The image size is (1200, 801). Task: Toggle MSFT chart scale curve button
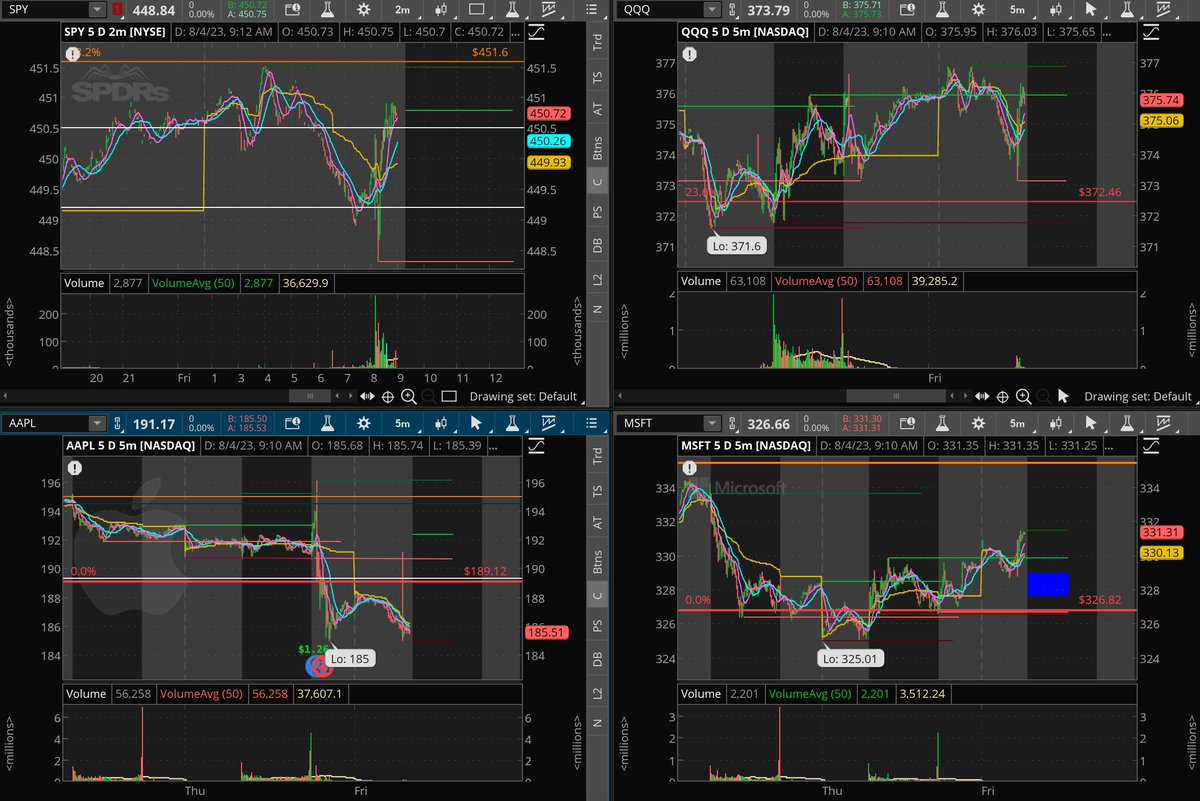(x=1149, y=445)
